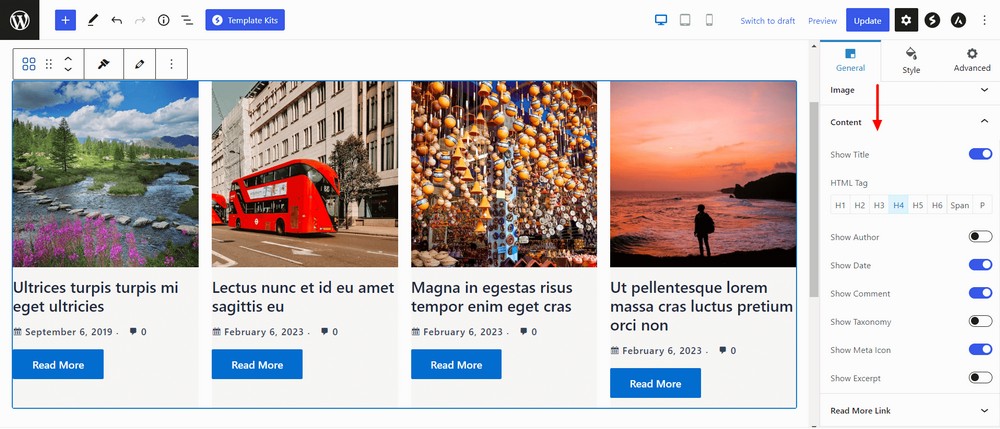Switch to the Advanced tab

click(x=971, y=60)
